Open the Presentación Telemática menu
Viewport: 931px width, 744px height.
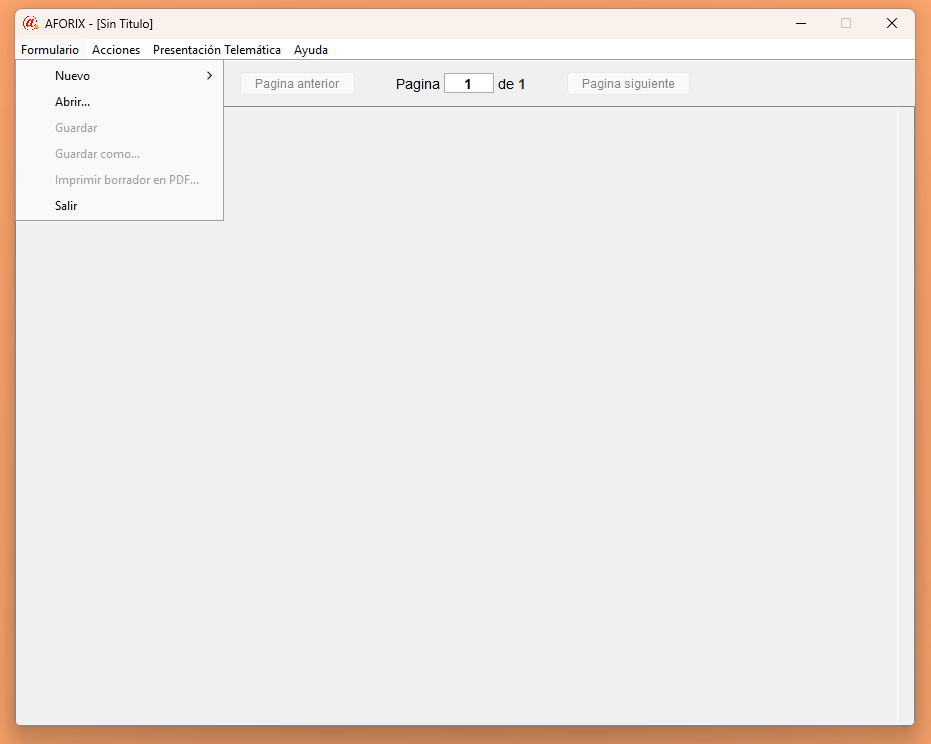(x=217, y=50)
